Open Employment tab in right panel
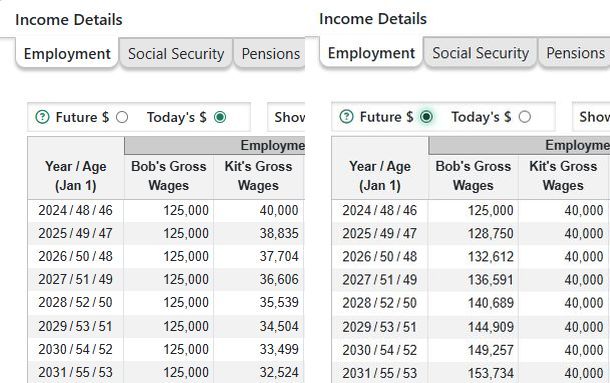Screen dimensions: 610x383 [x=371, y=53]
